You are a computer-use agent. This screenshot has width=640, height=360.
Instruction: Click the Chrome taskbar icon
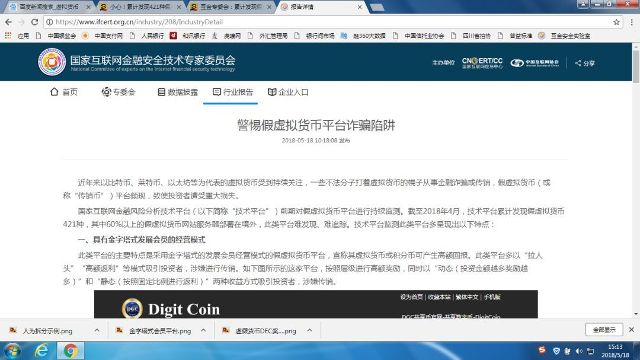pos(70,351)
